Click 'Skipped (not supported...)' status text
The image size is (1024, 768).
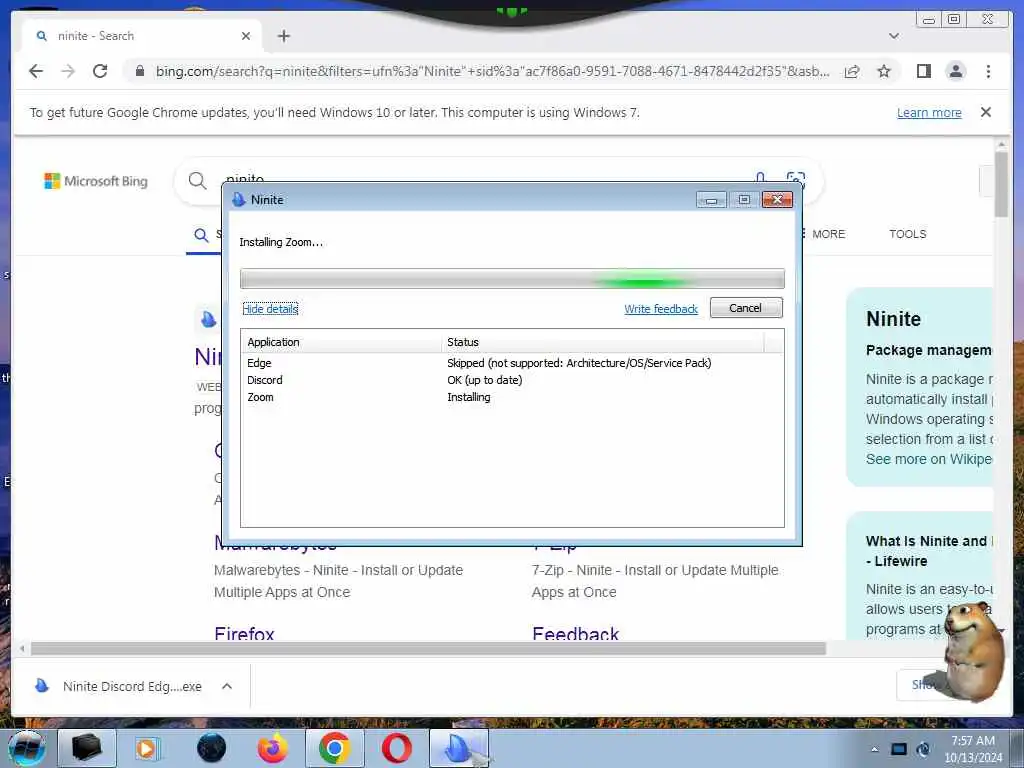click(x=579, y=363)
